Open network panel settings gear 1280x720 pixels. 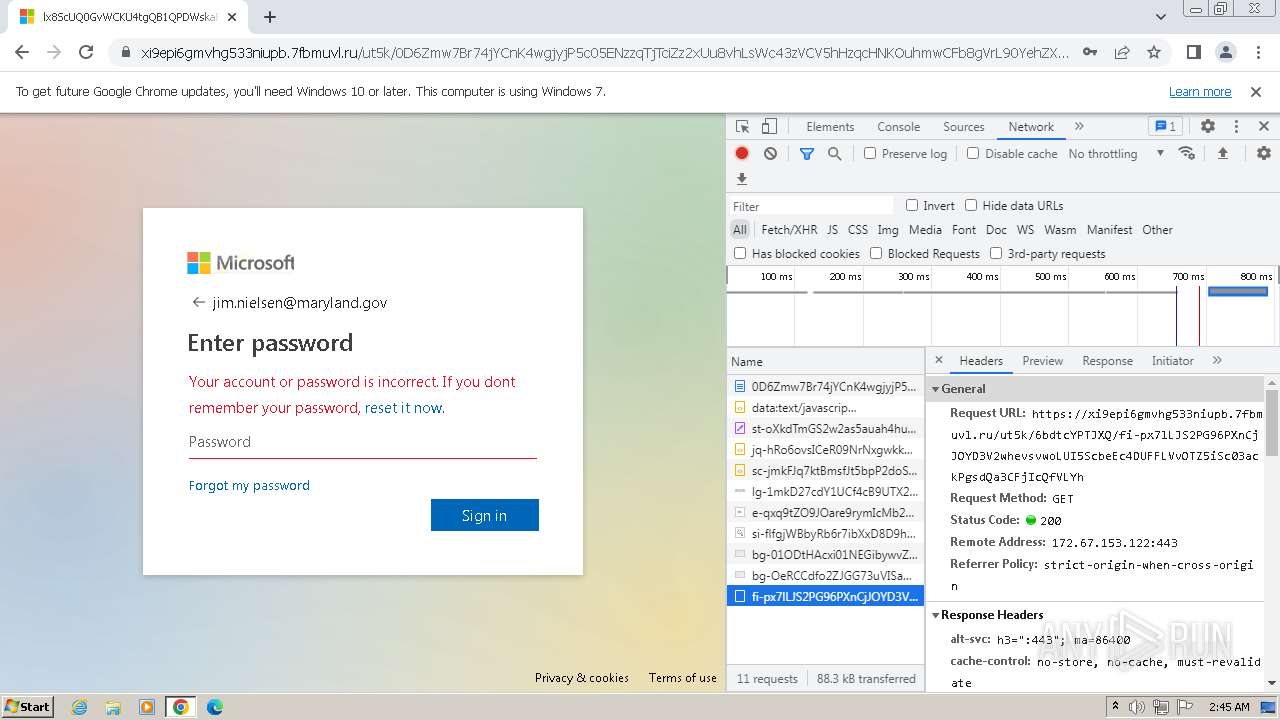pyautogui.click(x=1264, y=153)
